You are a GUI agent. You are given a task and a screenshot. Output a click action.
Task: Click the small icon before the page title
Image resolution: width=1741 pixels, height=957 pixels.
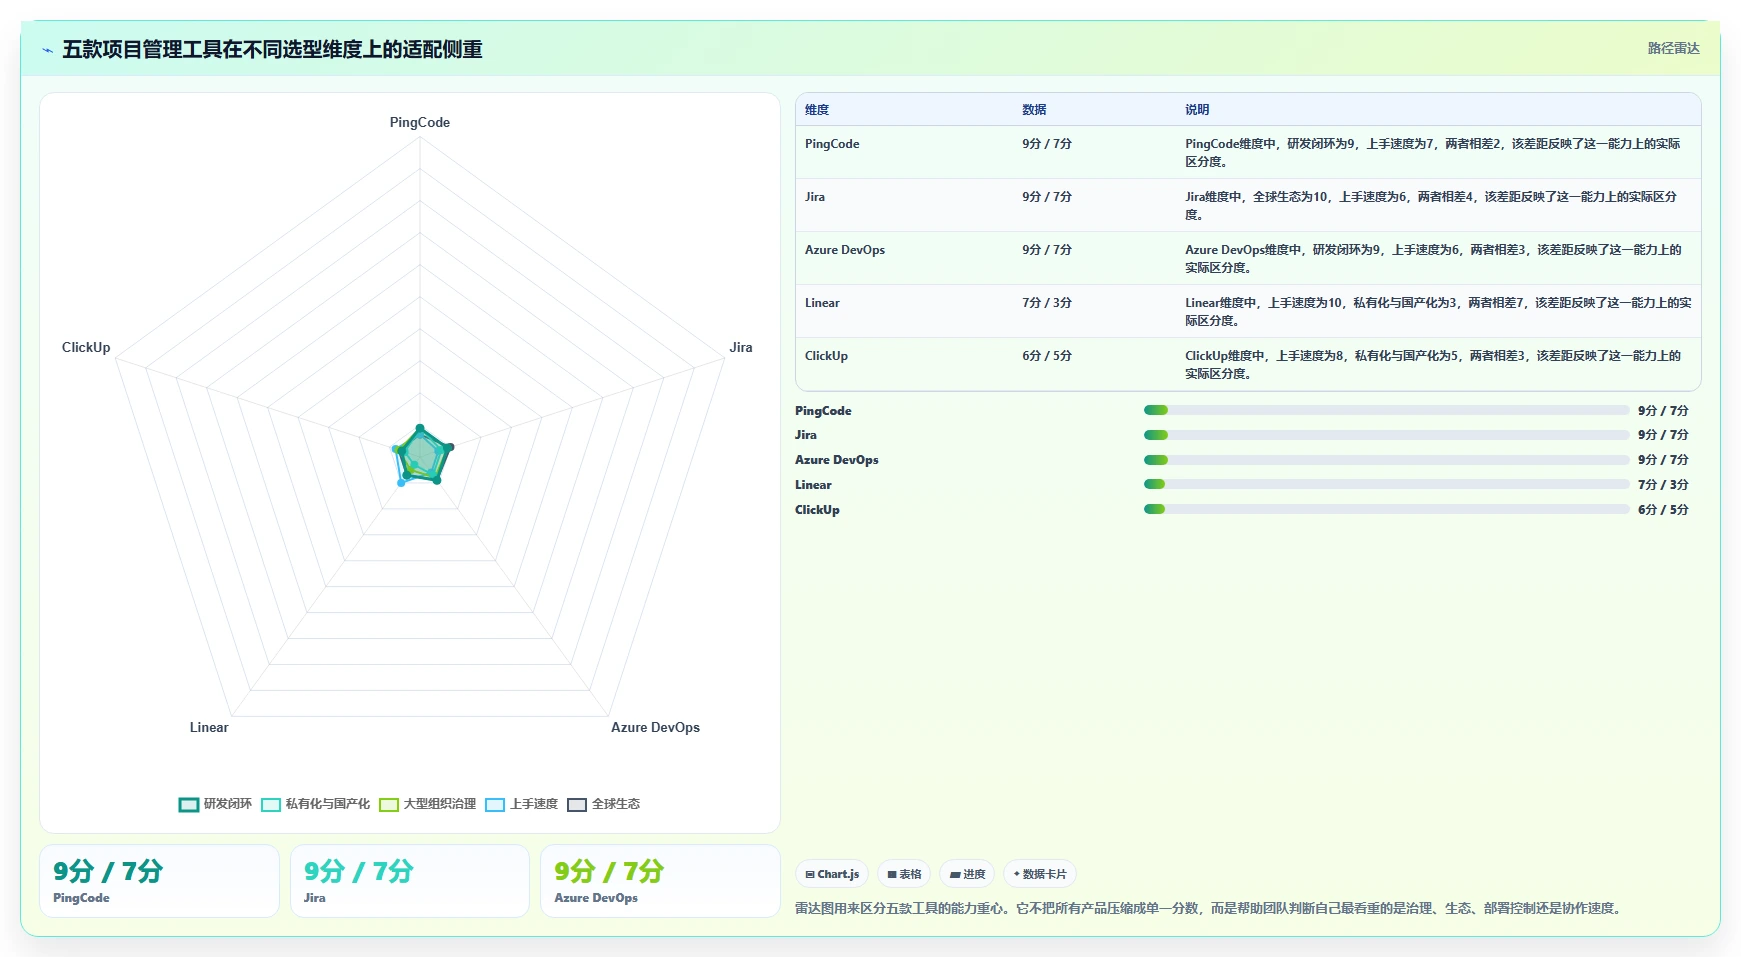coord(47,50)
